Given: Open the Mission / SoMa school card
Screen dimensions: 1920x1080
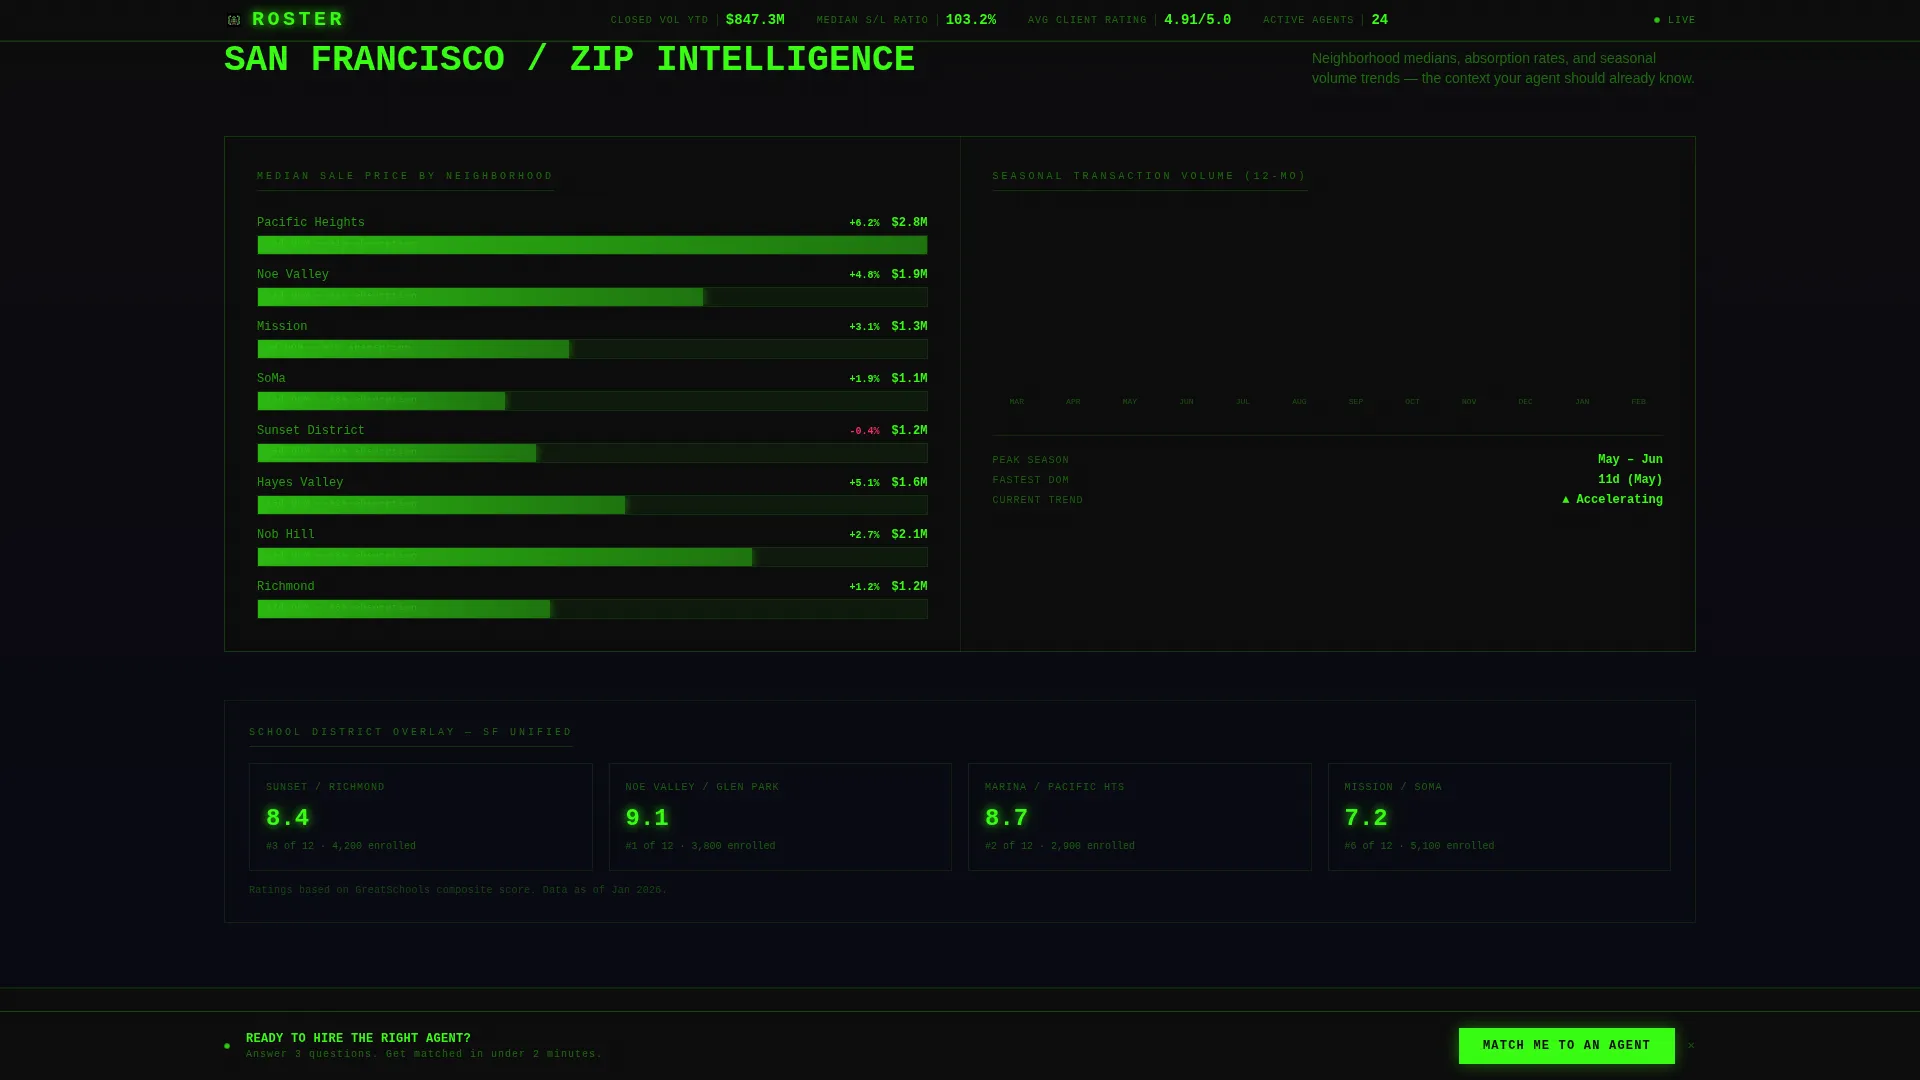Looking at the screenshot, I should (1499, 817).
